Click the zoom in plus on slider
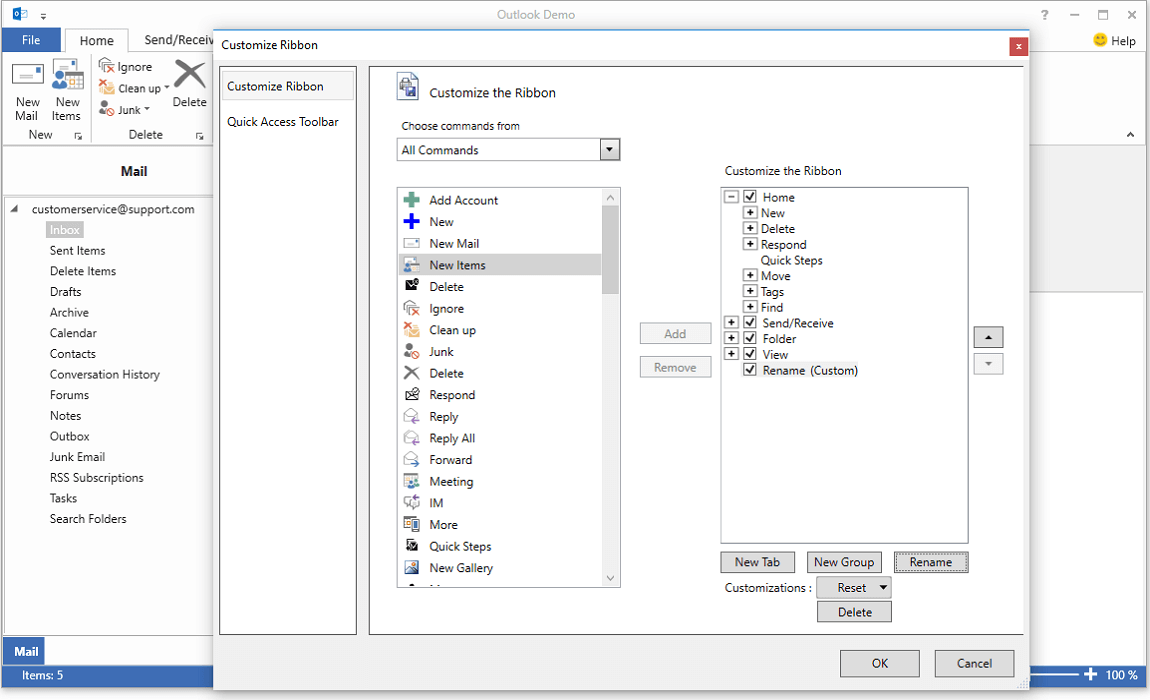1150x700 pixels. pos(1090,675)
